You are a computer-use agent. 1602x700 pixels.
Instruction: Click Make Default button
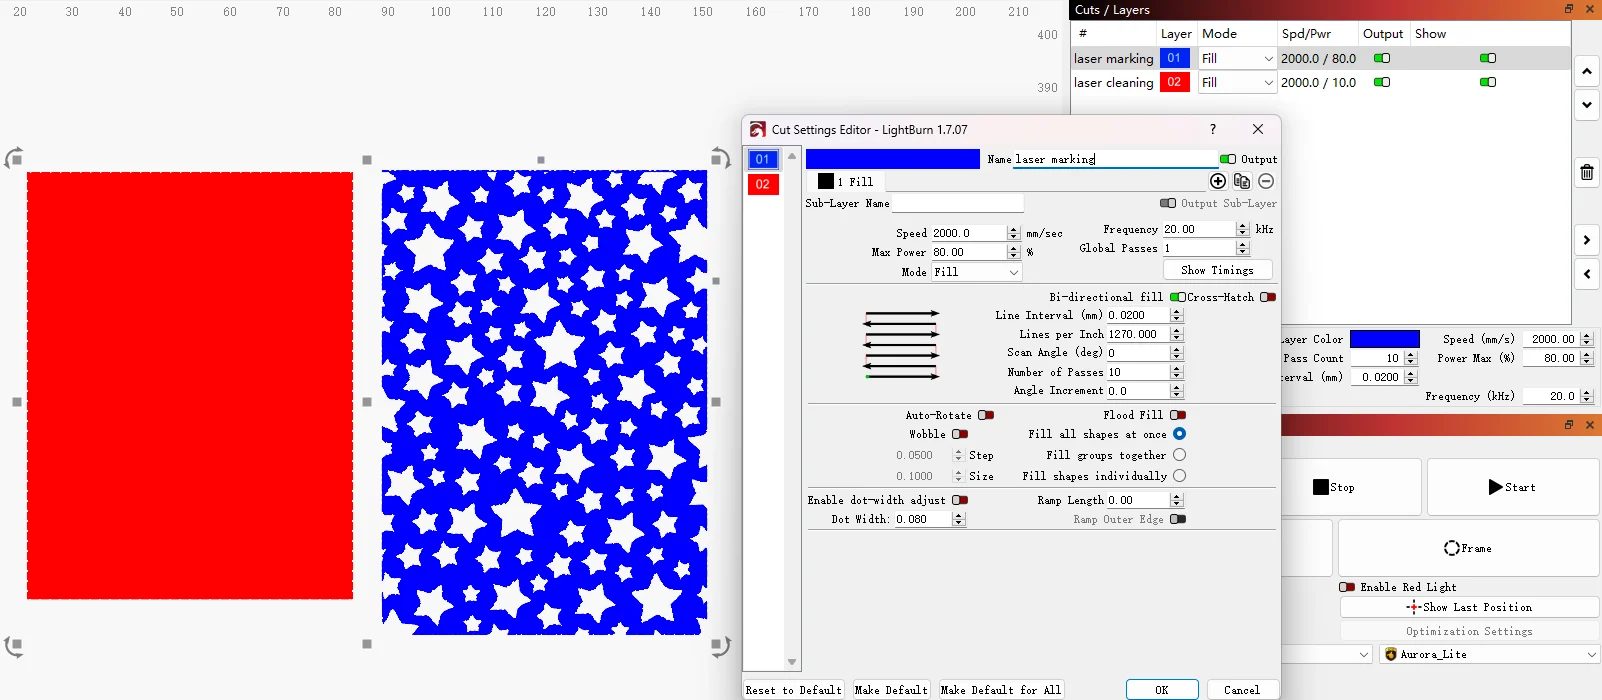[891, 690]
